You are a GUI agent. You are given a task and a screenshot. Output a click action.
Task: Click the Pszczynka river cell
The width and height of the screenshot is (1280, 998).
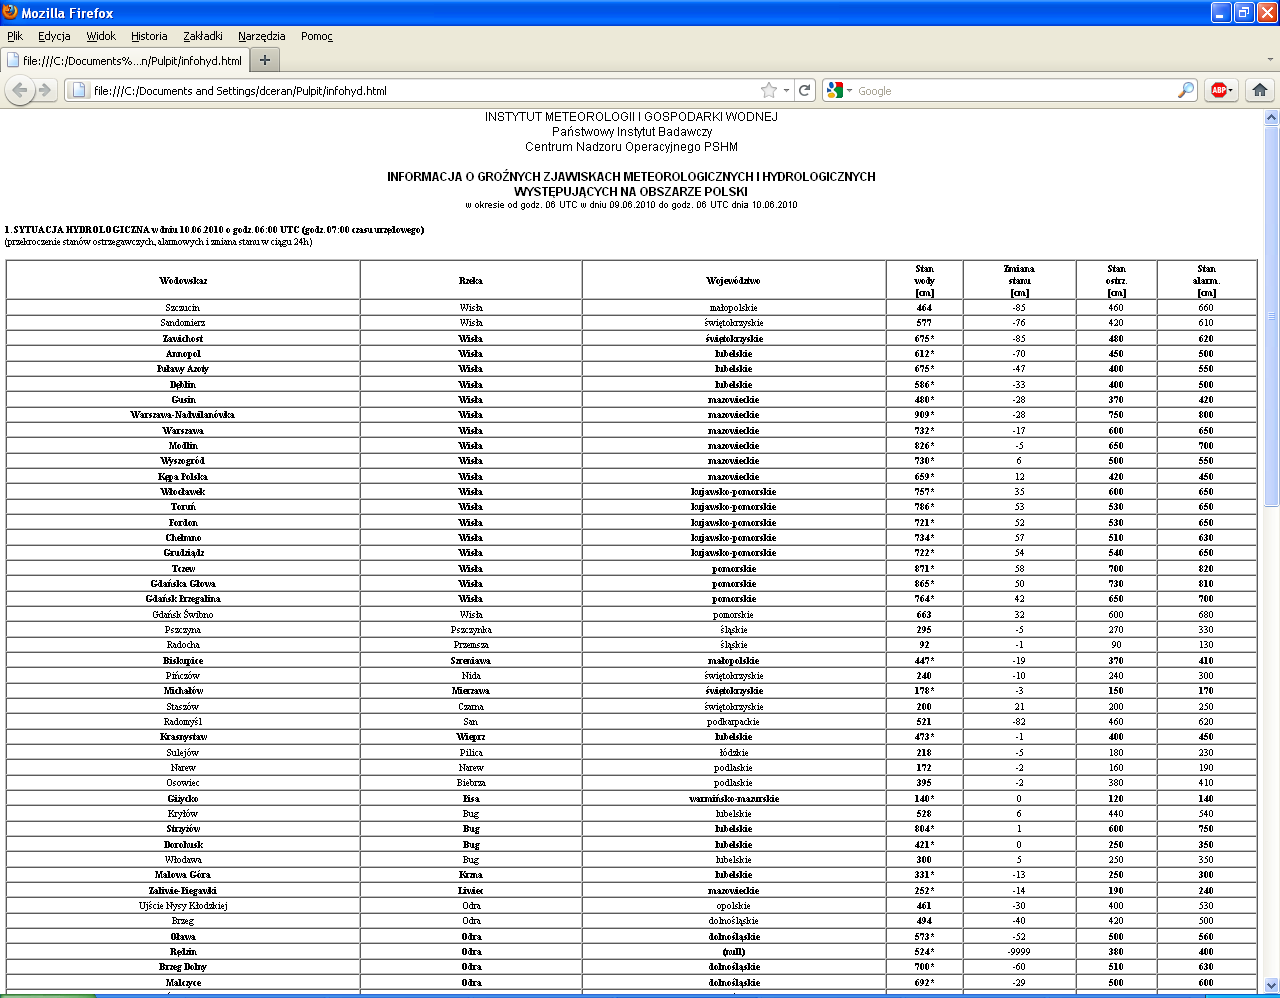[x=471, y=630]
